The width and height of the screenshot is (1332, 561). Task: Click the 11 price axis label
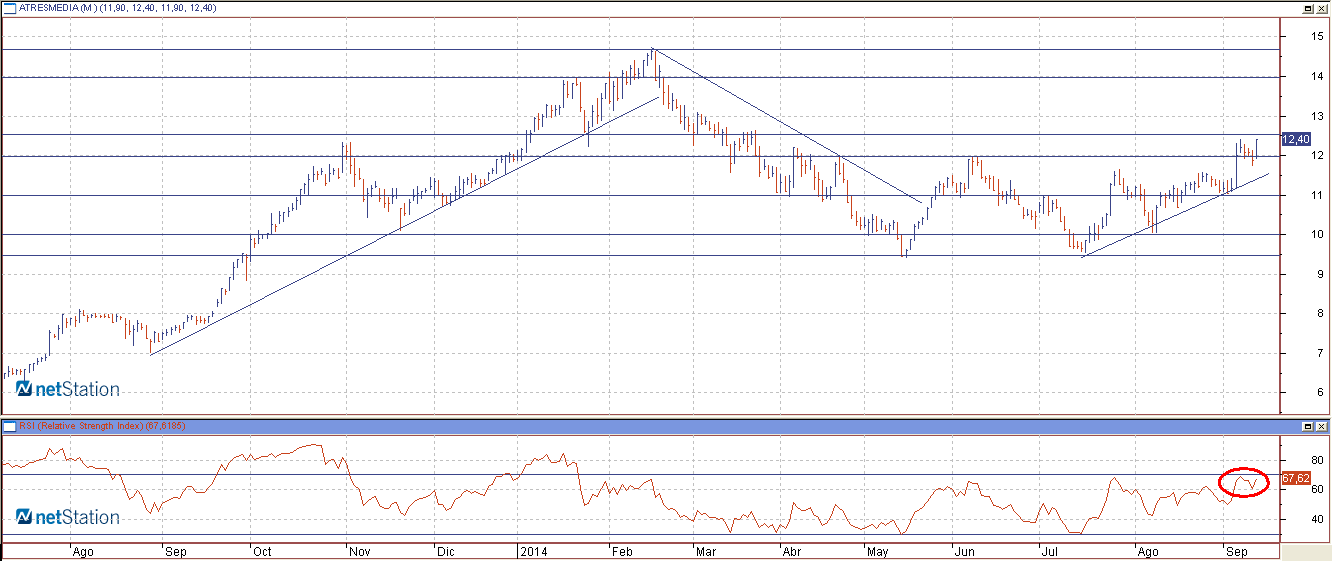coord(1317,195)
